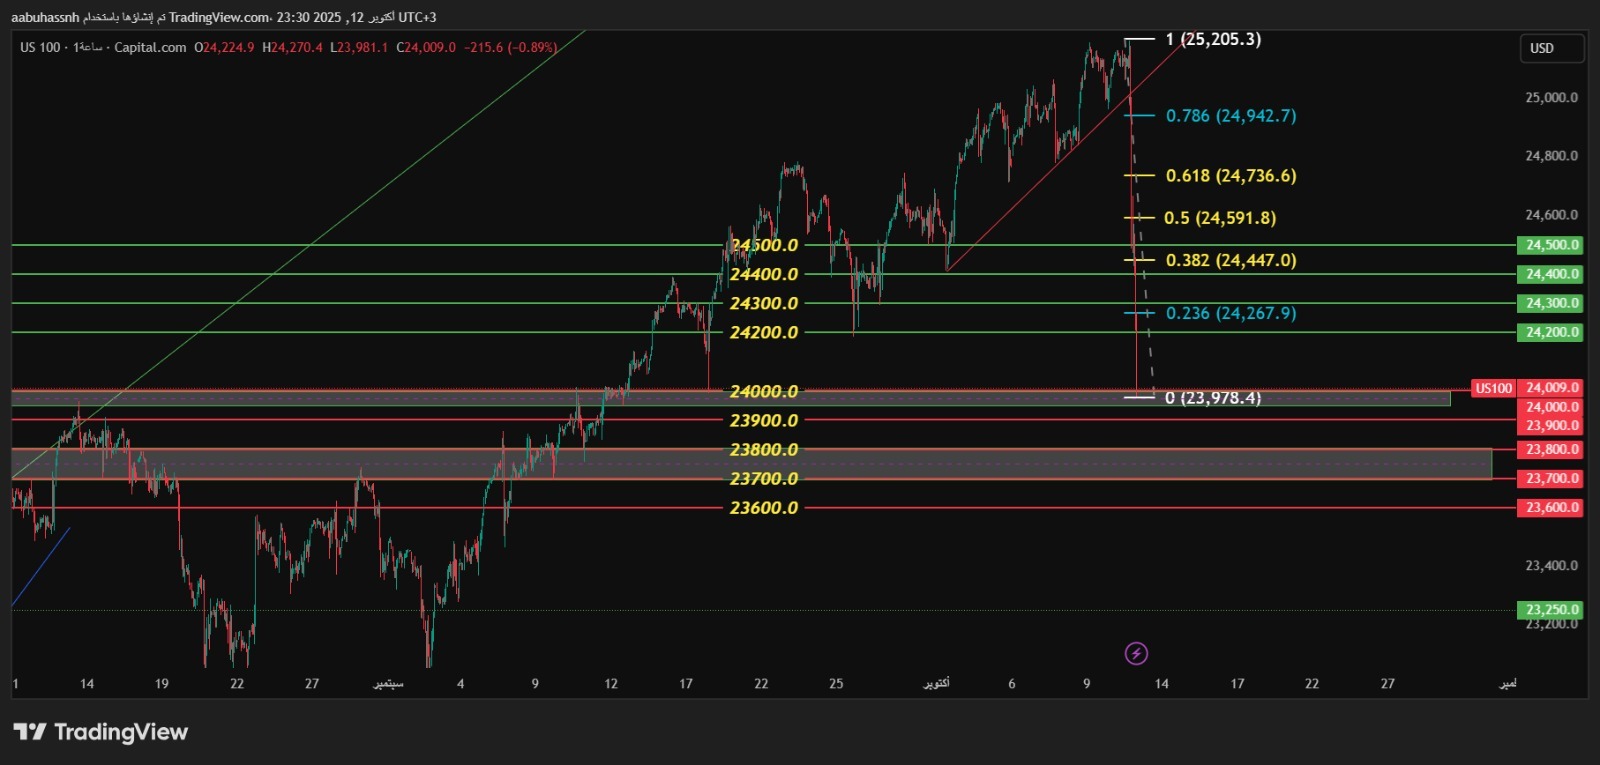
Task: Click the Capital.com data source label
Action: point(150,47)
